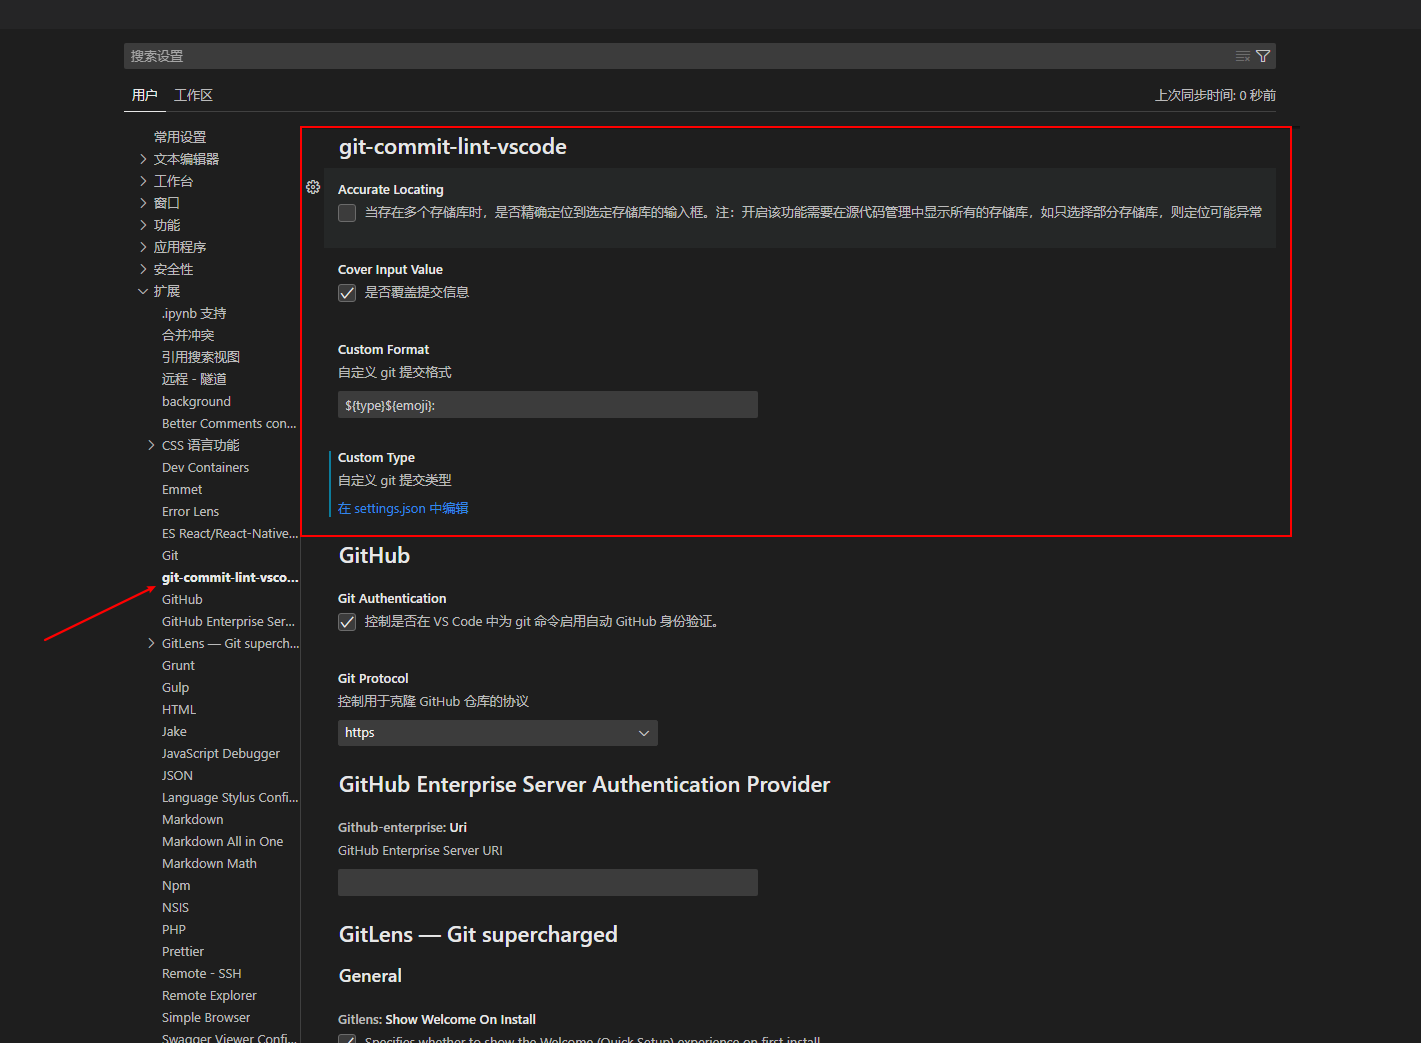Screen dimensions: 1421x1043
Task: Select Markdown Math in the tree
Action: point(209,863)
